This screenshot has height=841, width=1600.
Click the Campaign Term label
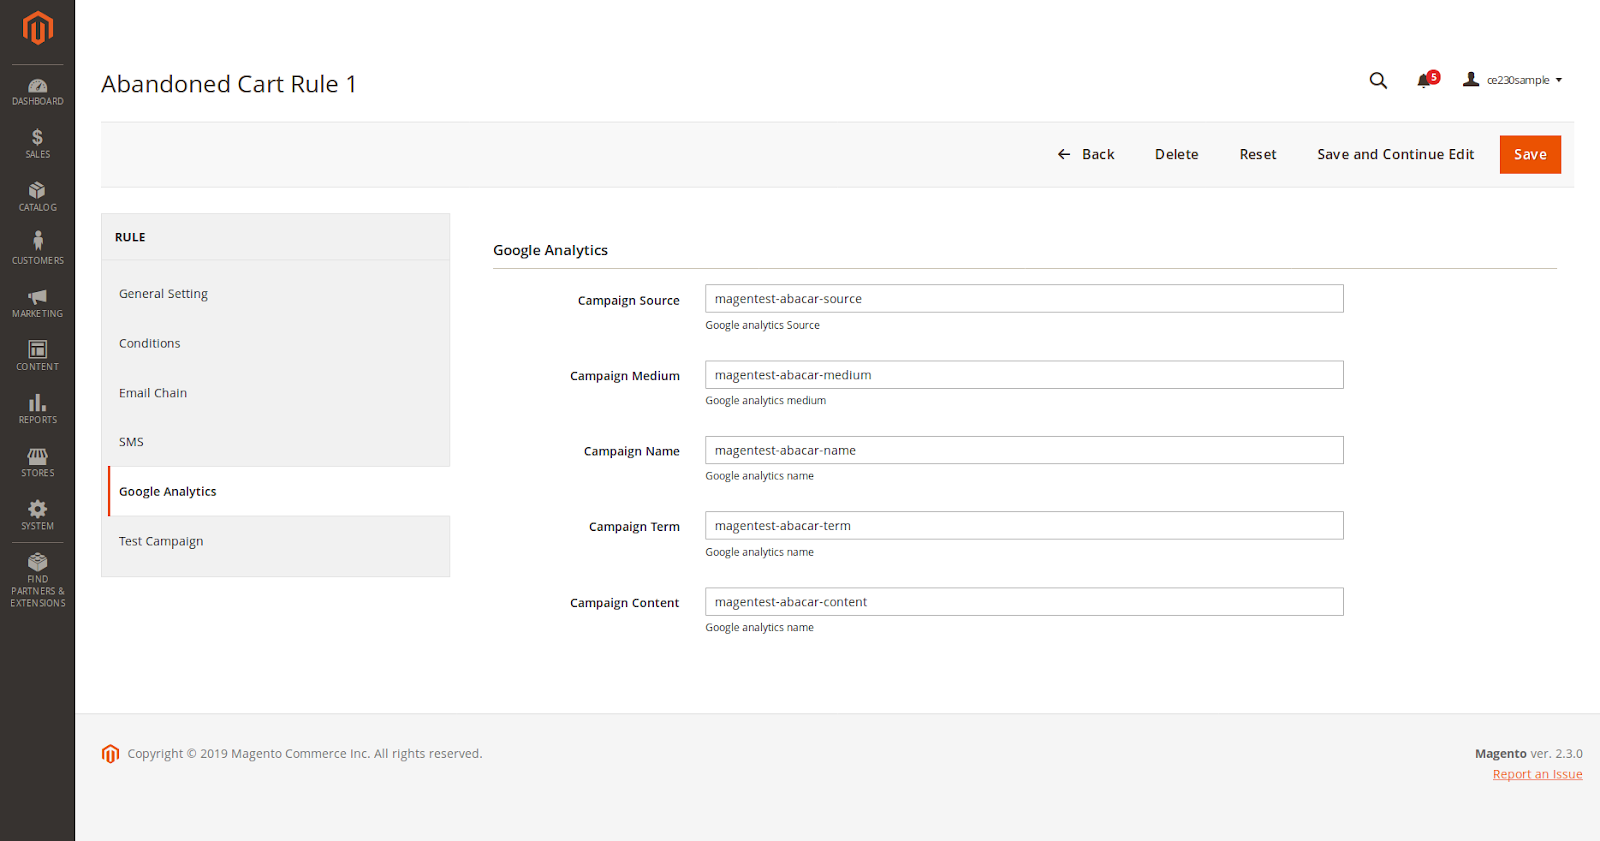coord(634,527)
